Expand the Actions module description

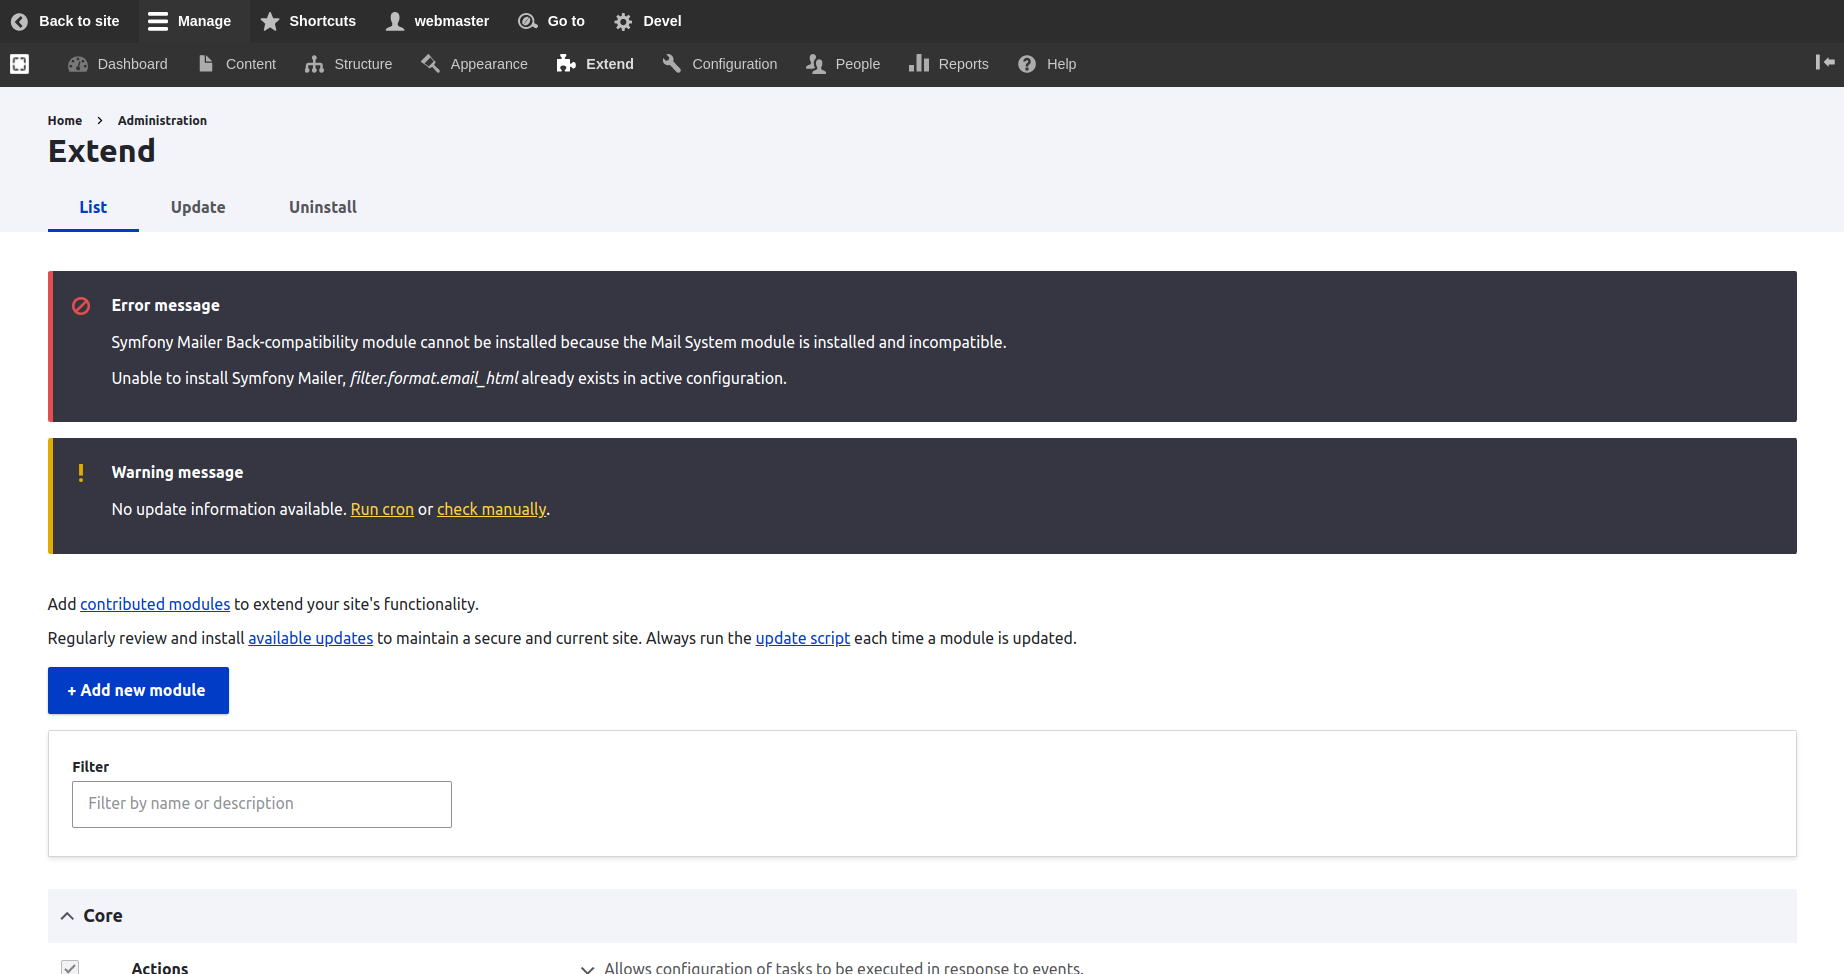588,968
